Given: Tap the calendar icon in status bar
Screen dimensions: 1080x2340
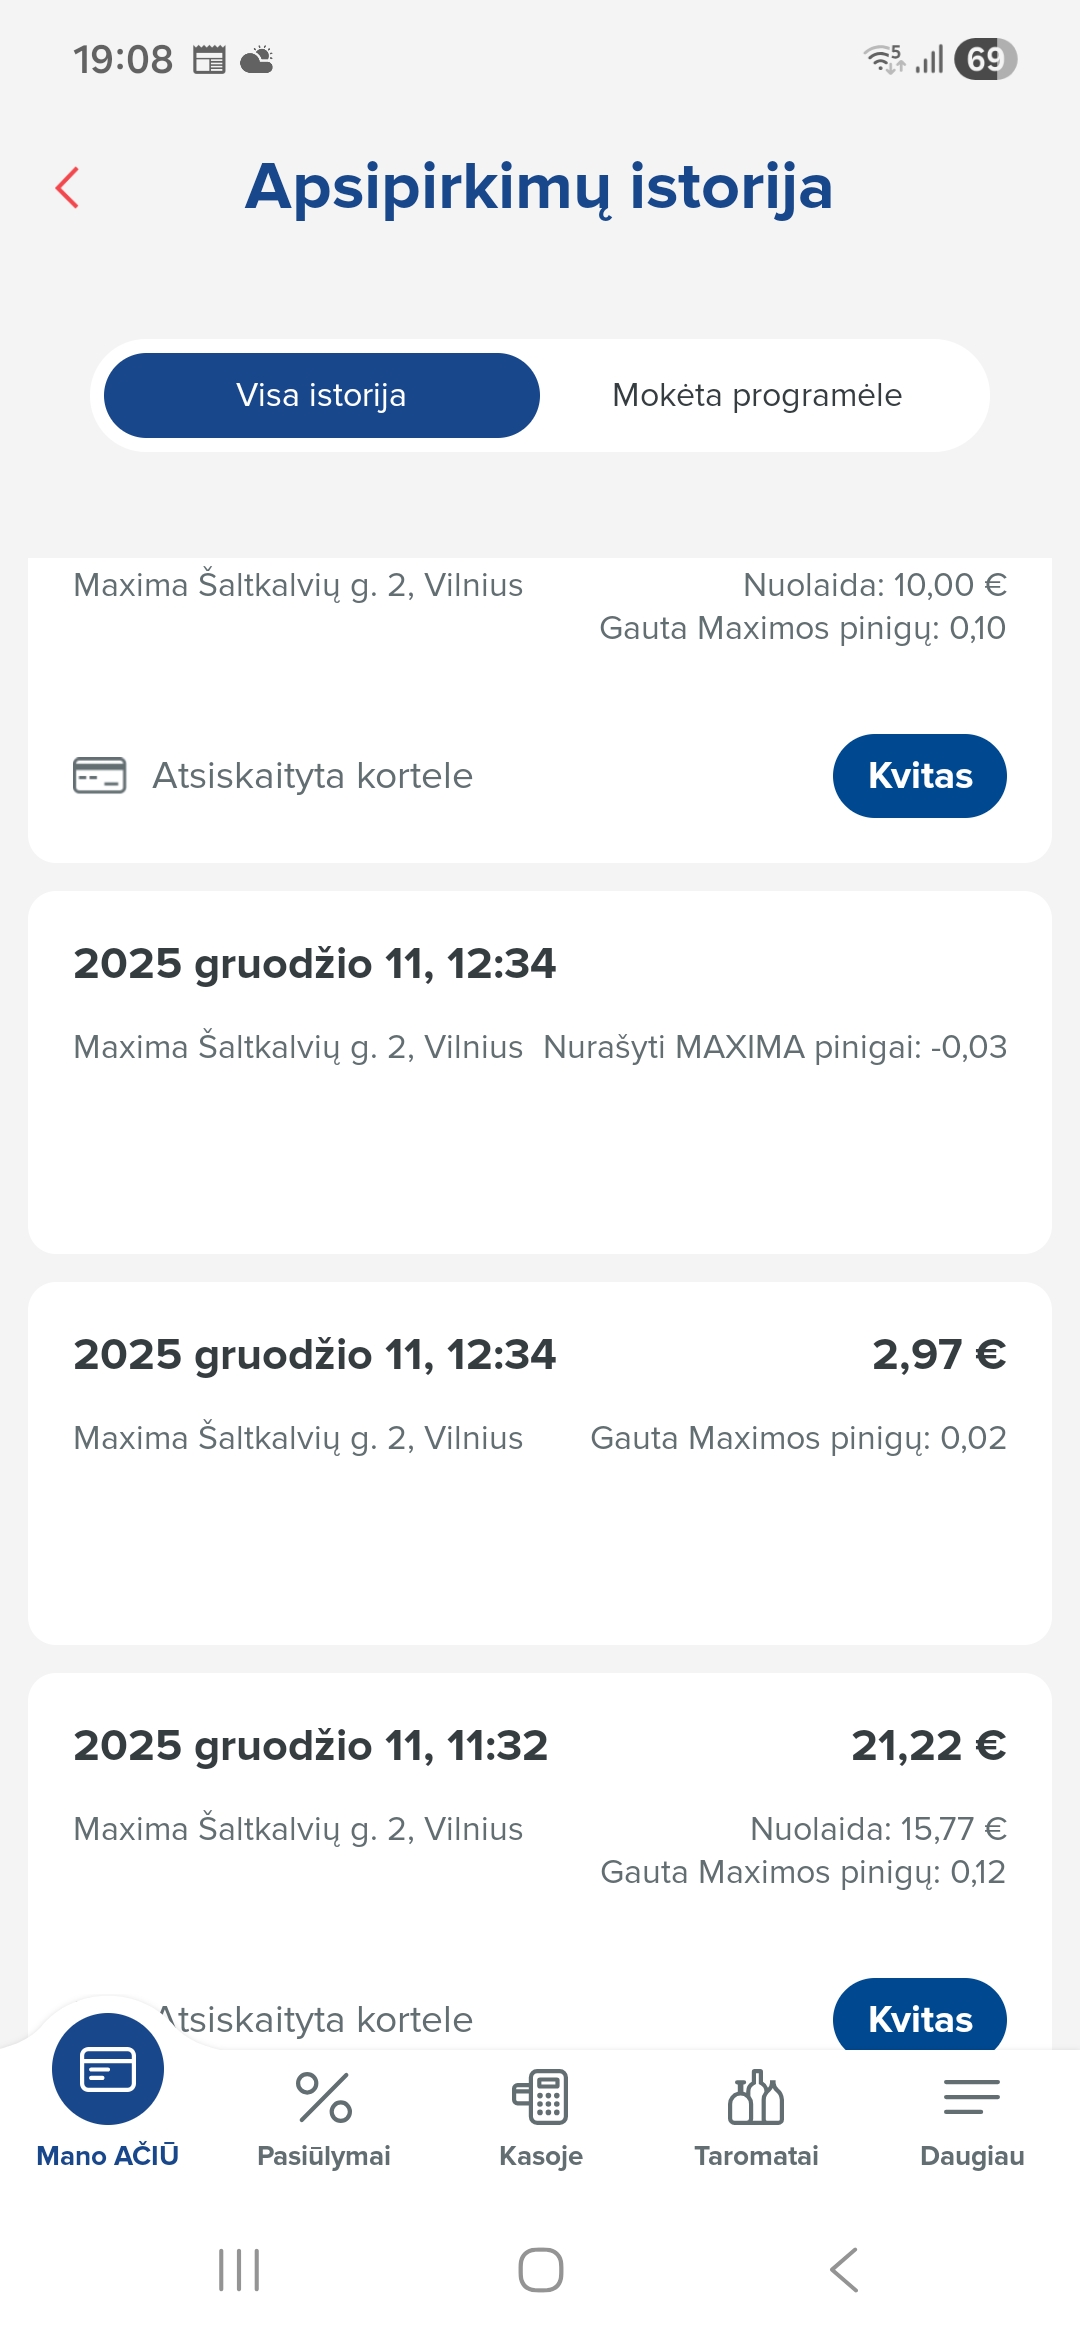Looking at the screenshot, I should 209,60.
